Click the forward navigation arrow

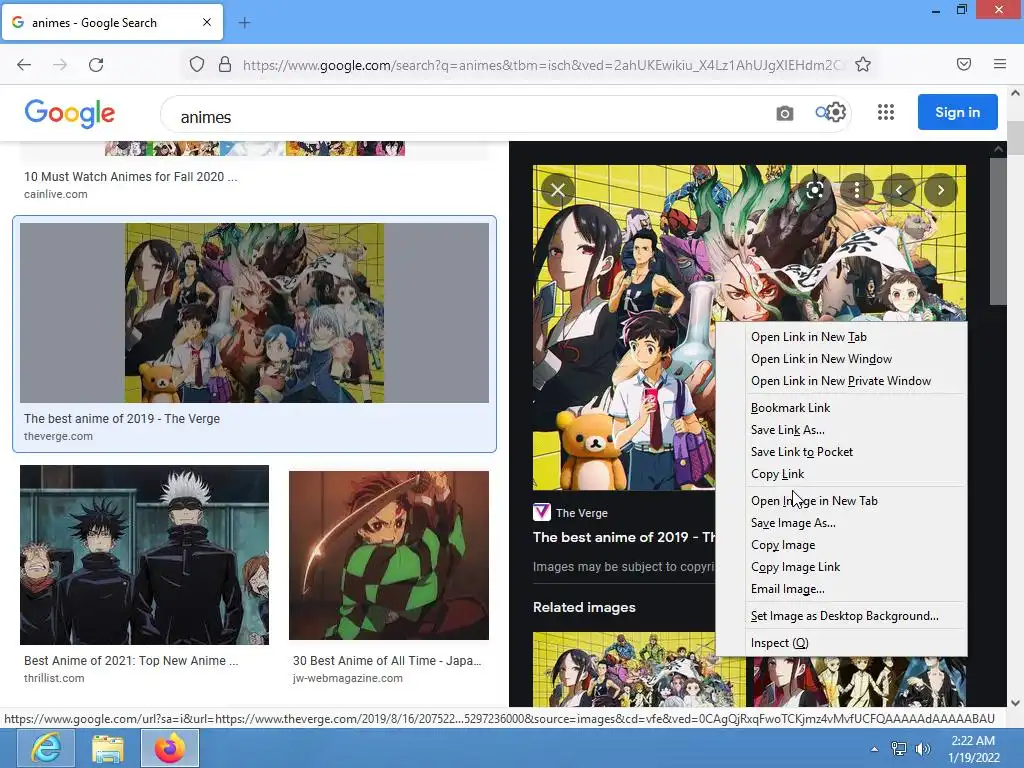[60, 65]
